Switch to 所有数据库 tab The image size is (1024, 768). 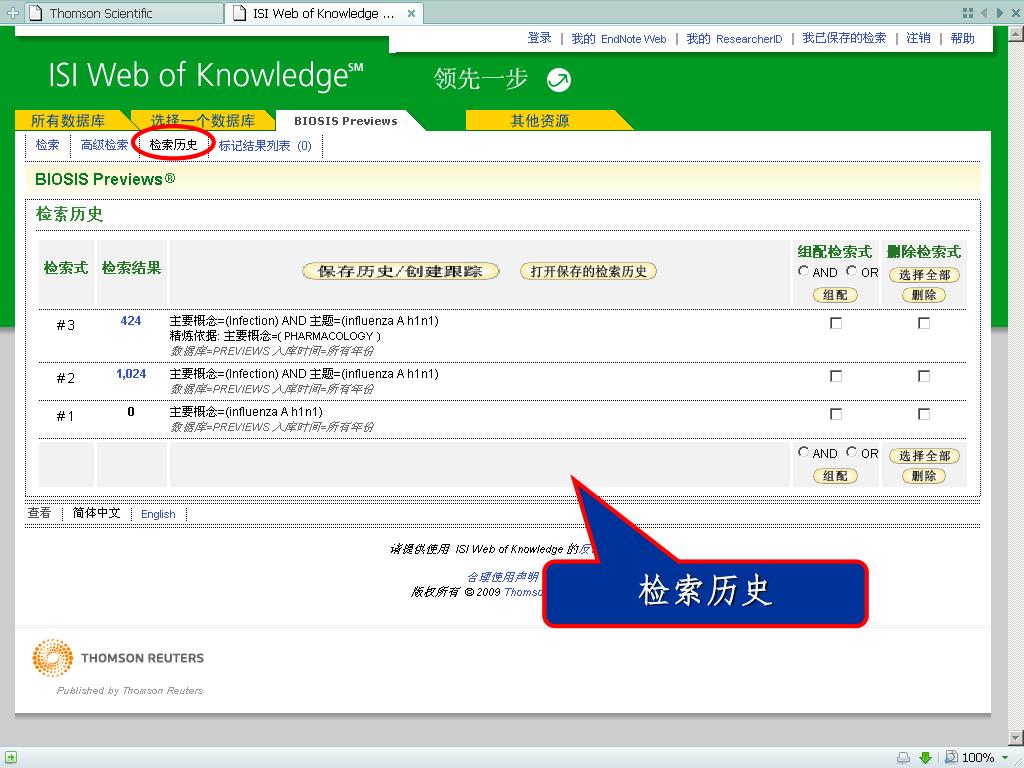click(68, 120)
